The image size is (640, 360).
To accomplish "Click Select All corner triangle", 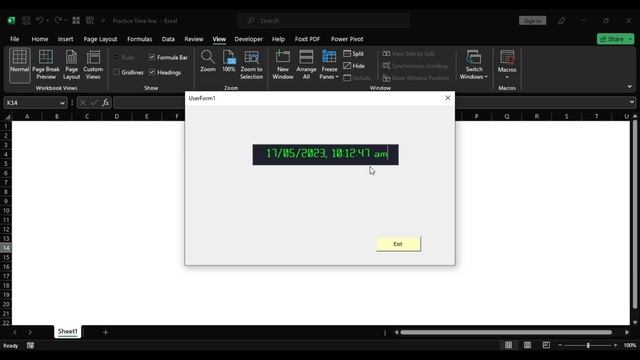I will (x=7, y=116).
